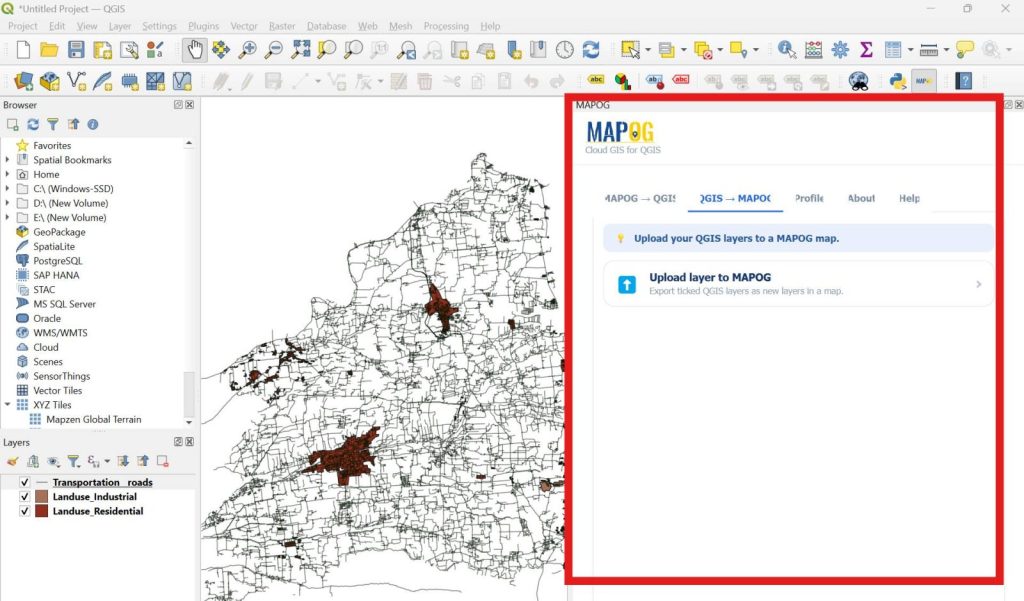Switch to the Profile tab in MAPOG

pos(809,198)
